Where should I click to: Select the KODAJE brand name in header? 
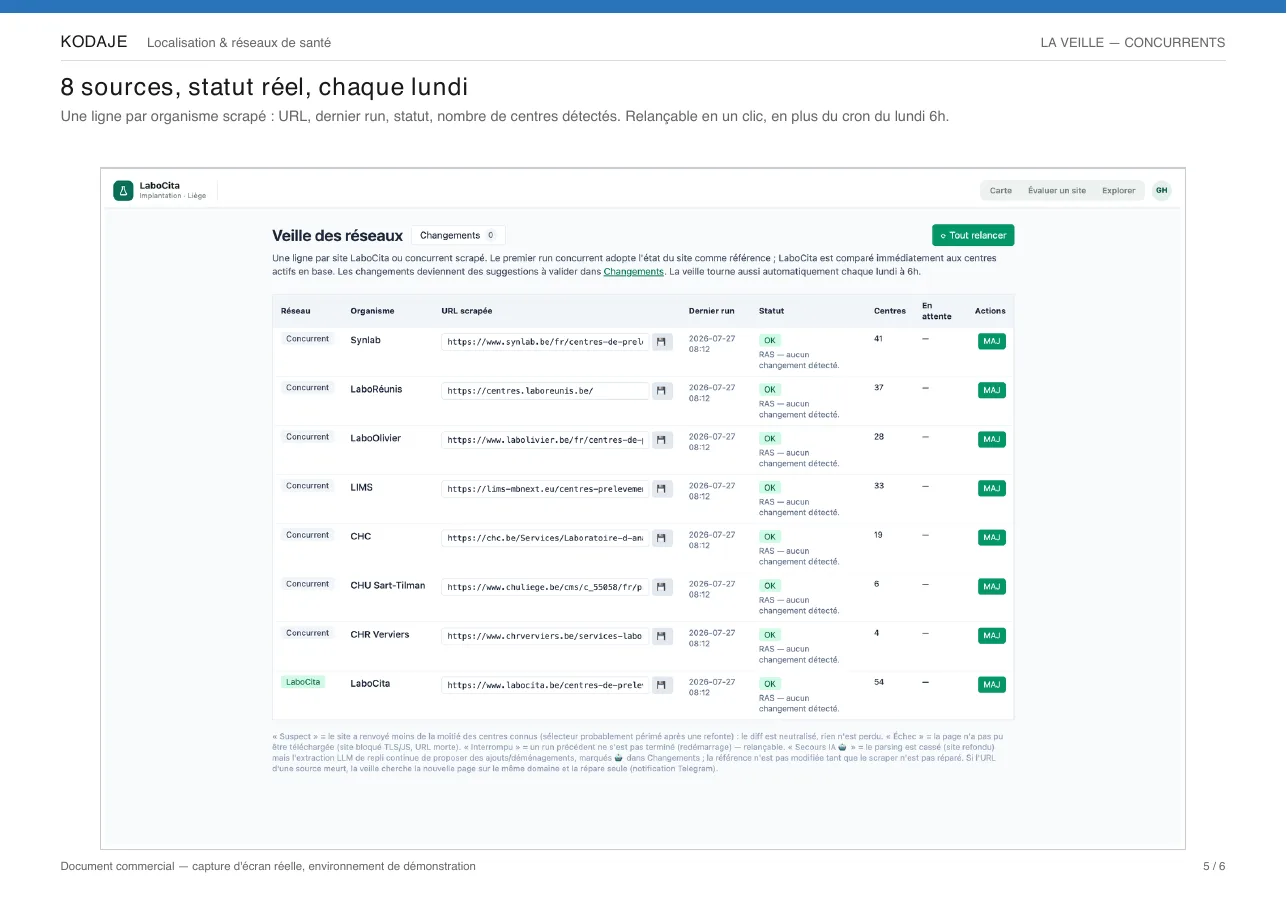click(x=94, y=42)
